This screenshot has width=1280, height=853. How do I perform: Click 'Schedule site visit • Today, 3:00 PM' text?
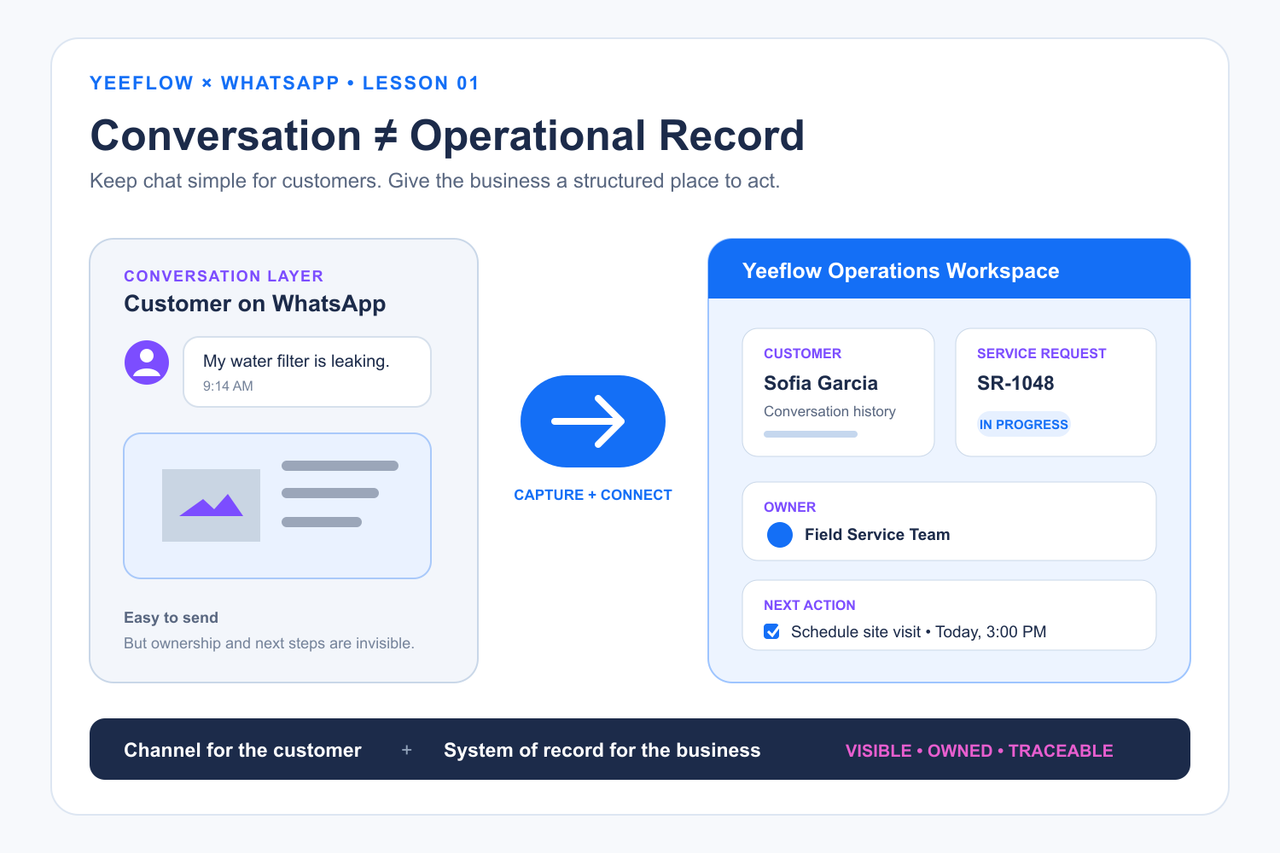tap(919, 632)
